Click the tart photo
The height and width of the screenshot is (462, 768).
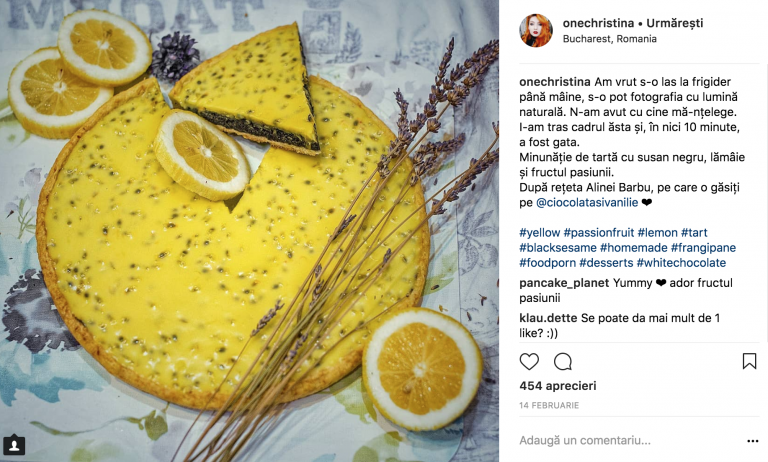(x=249, y=231)
